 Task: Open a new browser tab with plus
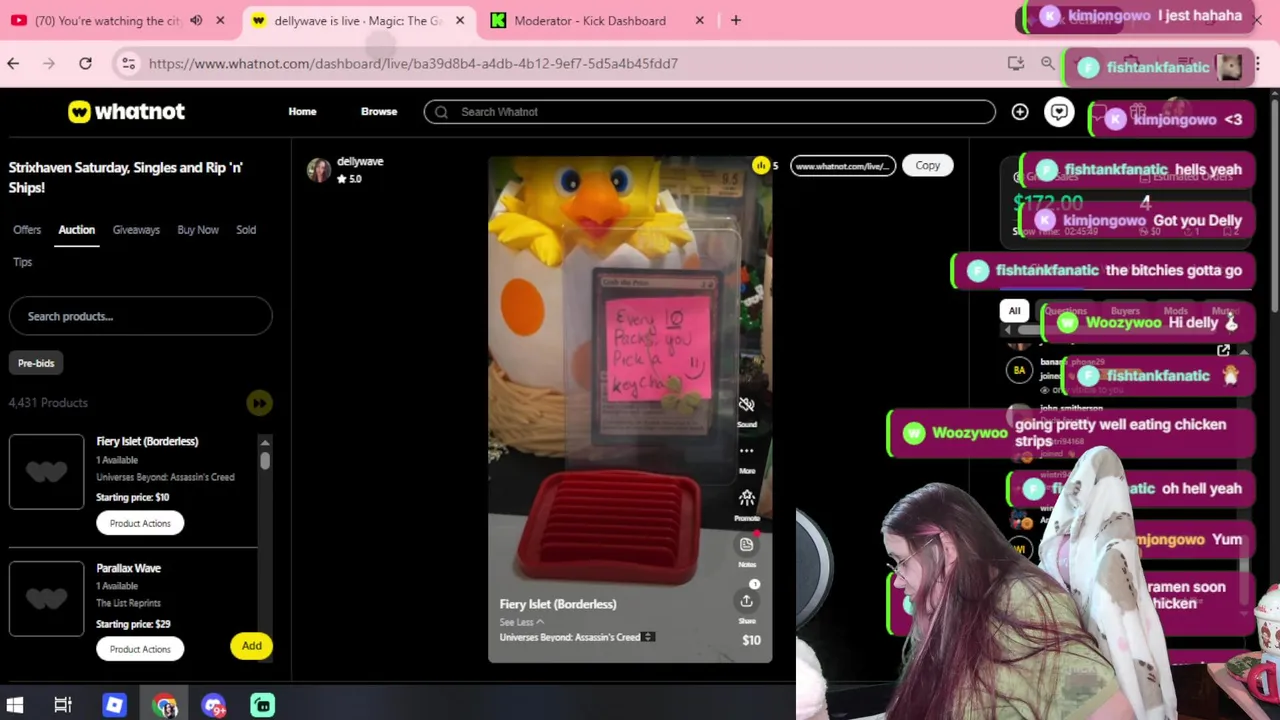(735, 20)
